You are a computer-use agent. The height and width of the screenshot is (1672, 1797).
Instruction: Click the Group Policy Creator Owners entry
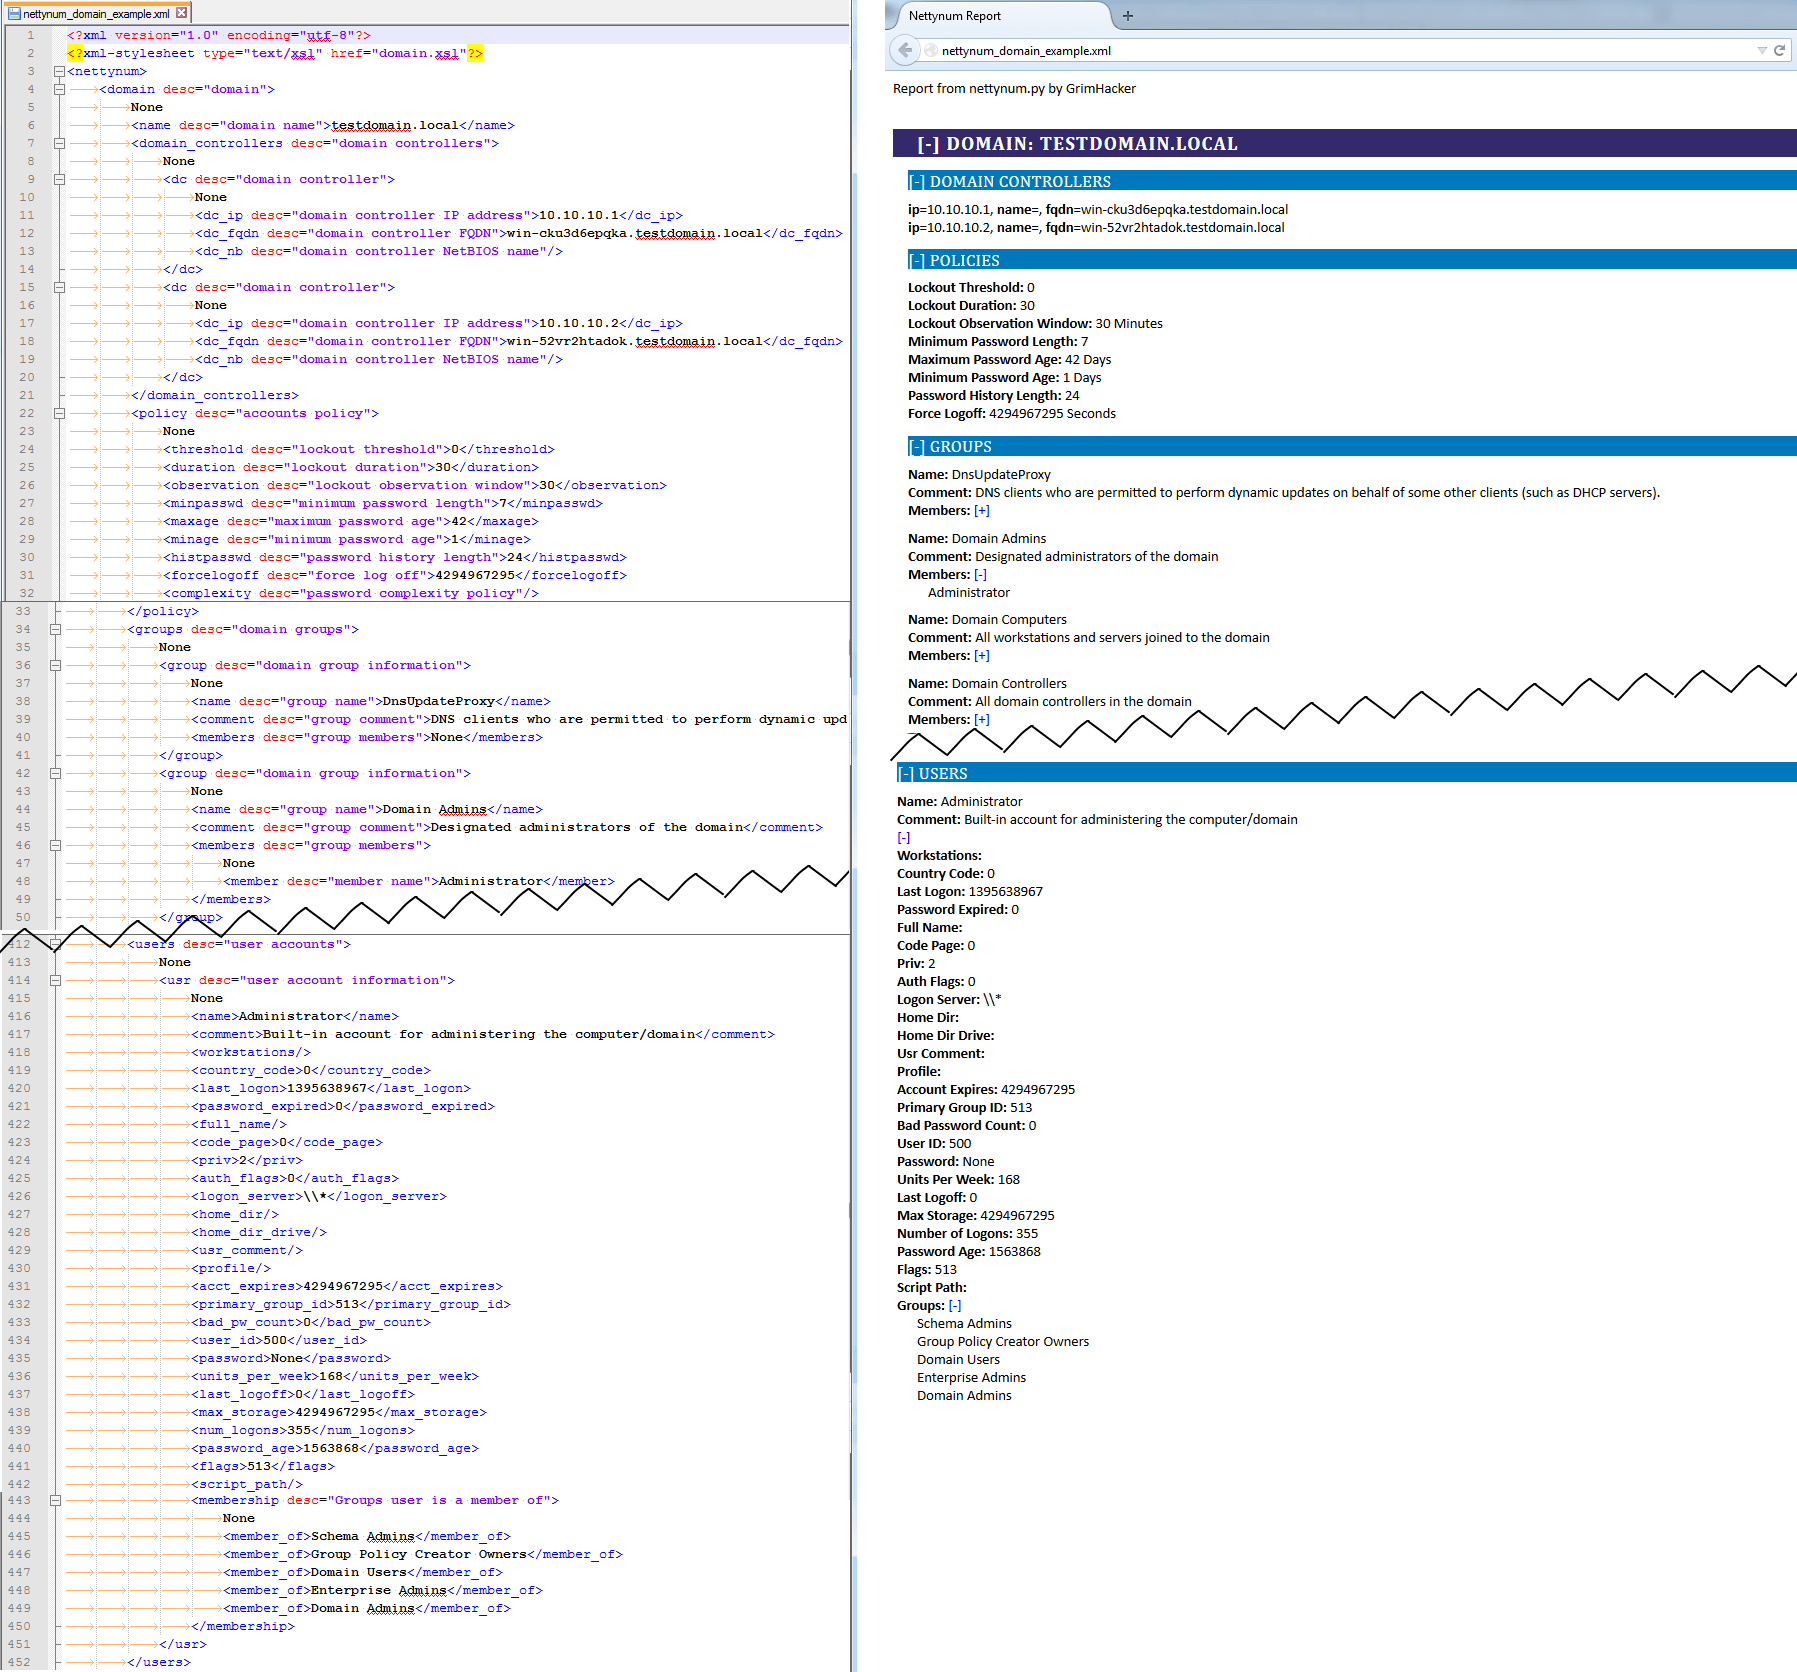[x=1003, y=1342]
